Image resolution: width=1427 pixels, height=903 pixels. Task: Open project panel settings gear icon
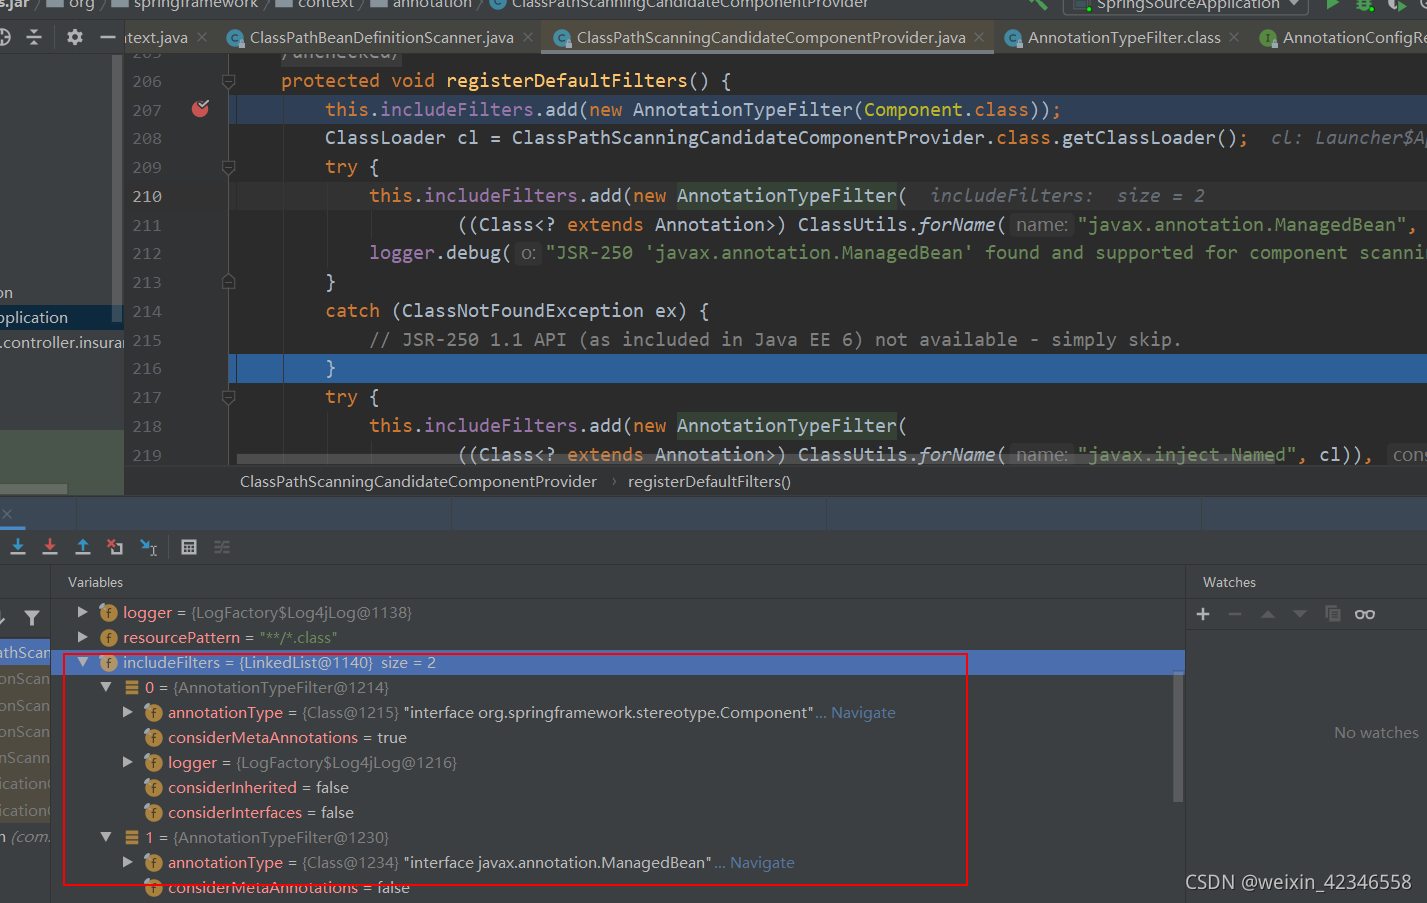[75, 37]
